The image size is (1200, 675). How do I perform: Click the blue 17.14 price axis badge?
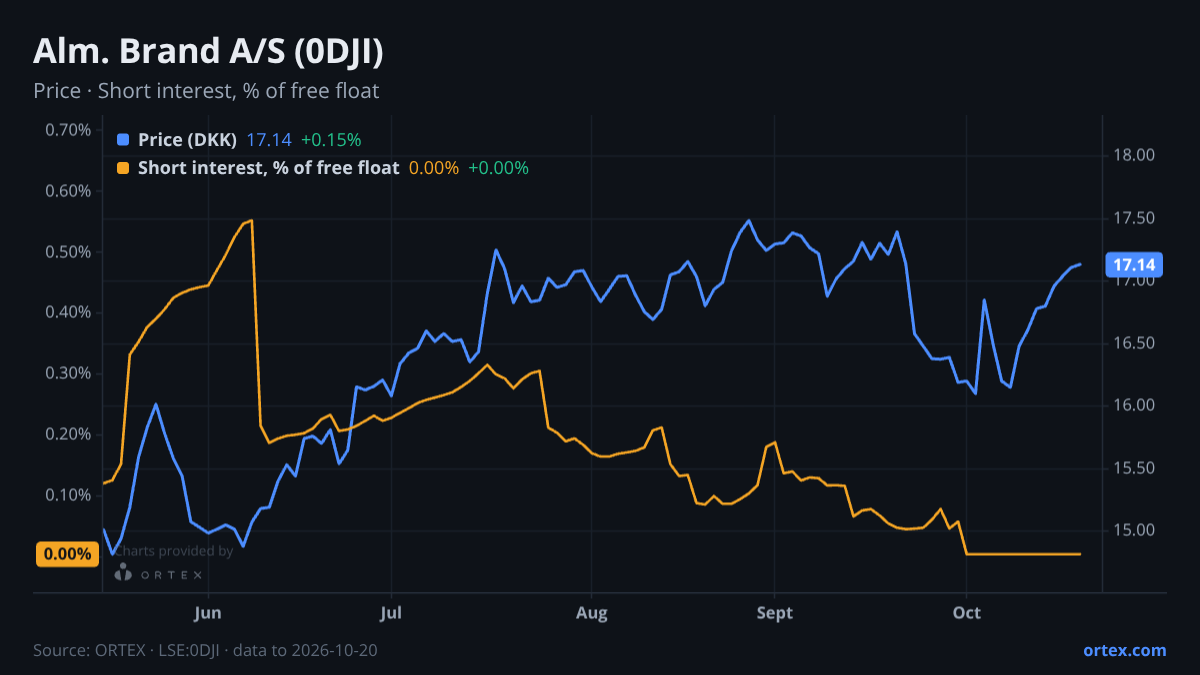[x=1133, y=265]
